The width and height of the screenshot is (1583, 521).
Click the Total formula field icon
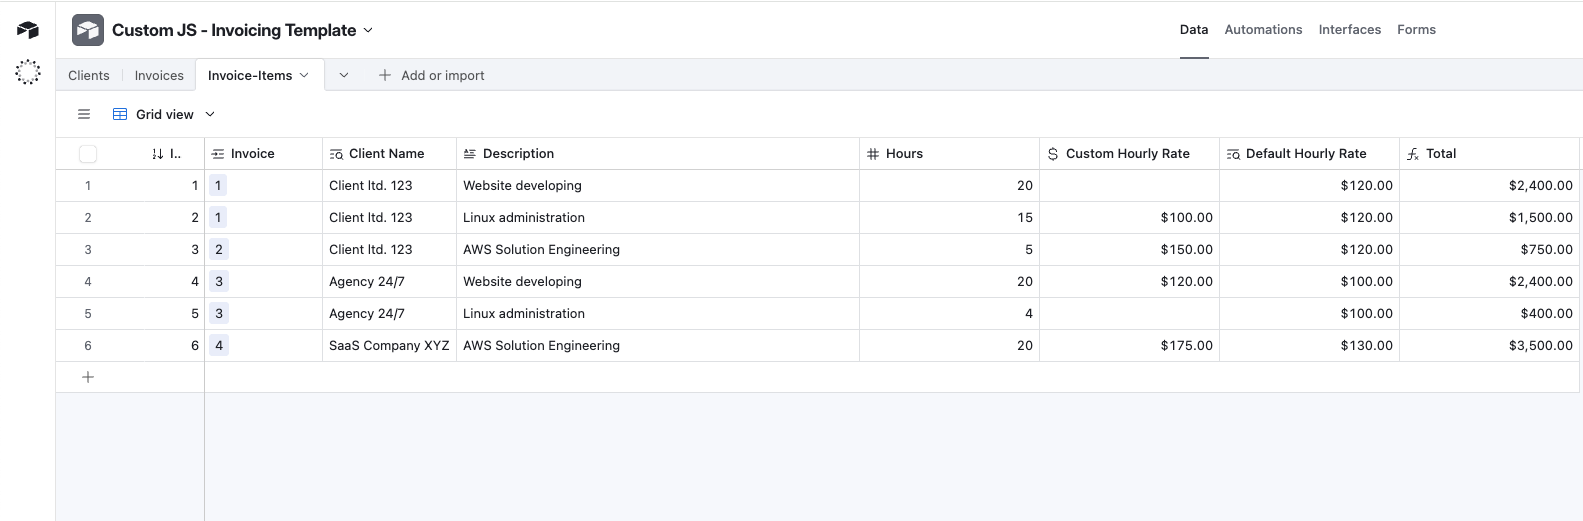(x=1413, y=154)
